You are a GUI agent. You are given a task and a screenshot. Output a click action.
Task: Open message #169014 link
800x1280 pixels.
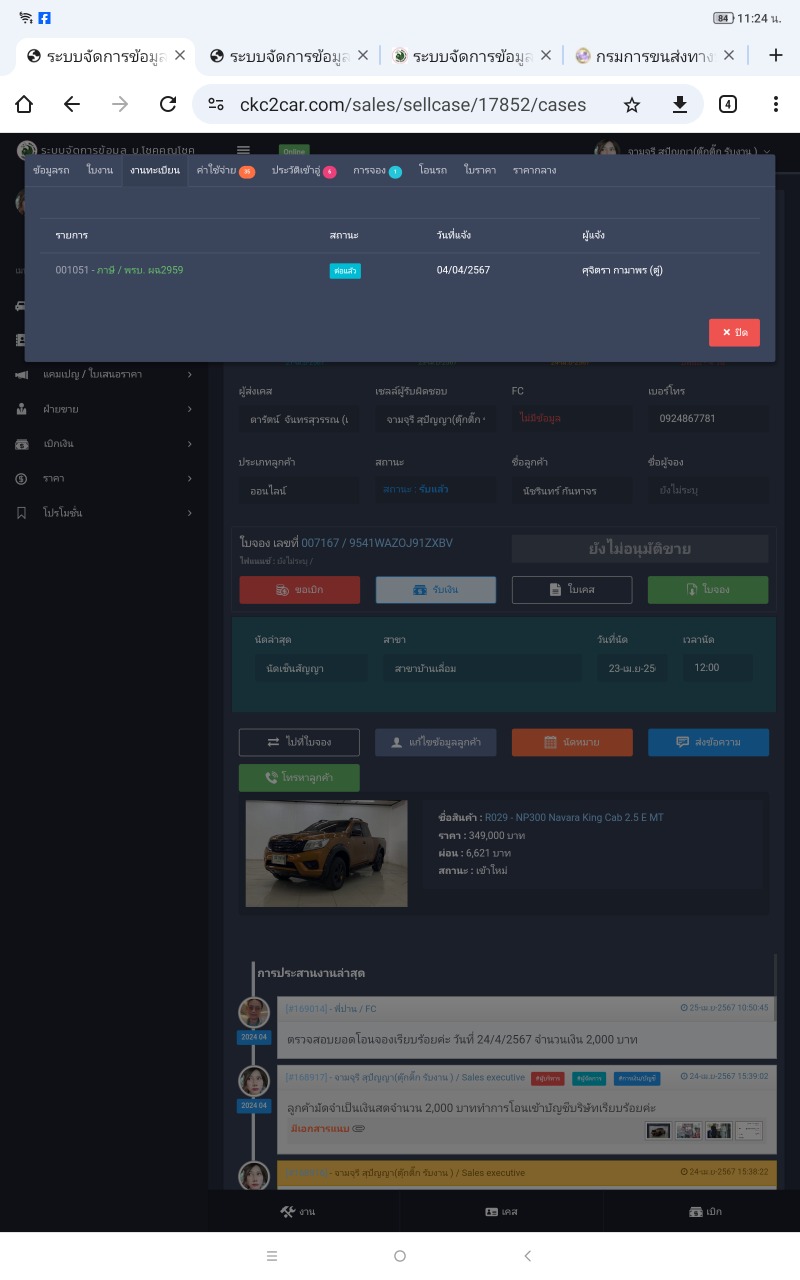[307, 1008]
